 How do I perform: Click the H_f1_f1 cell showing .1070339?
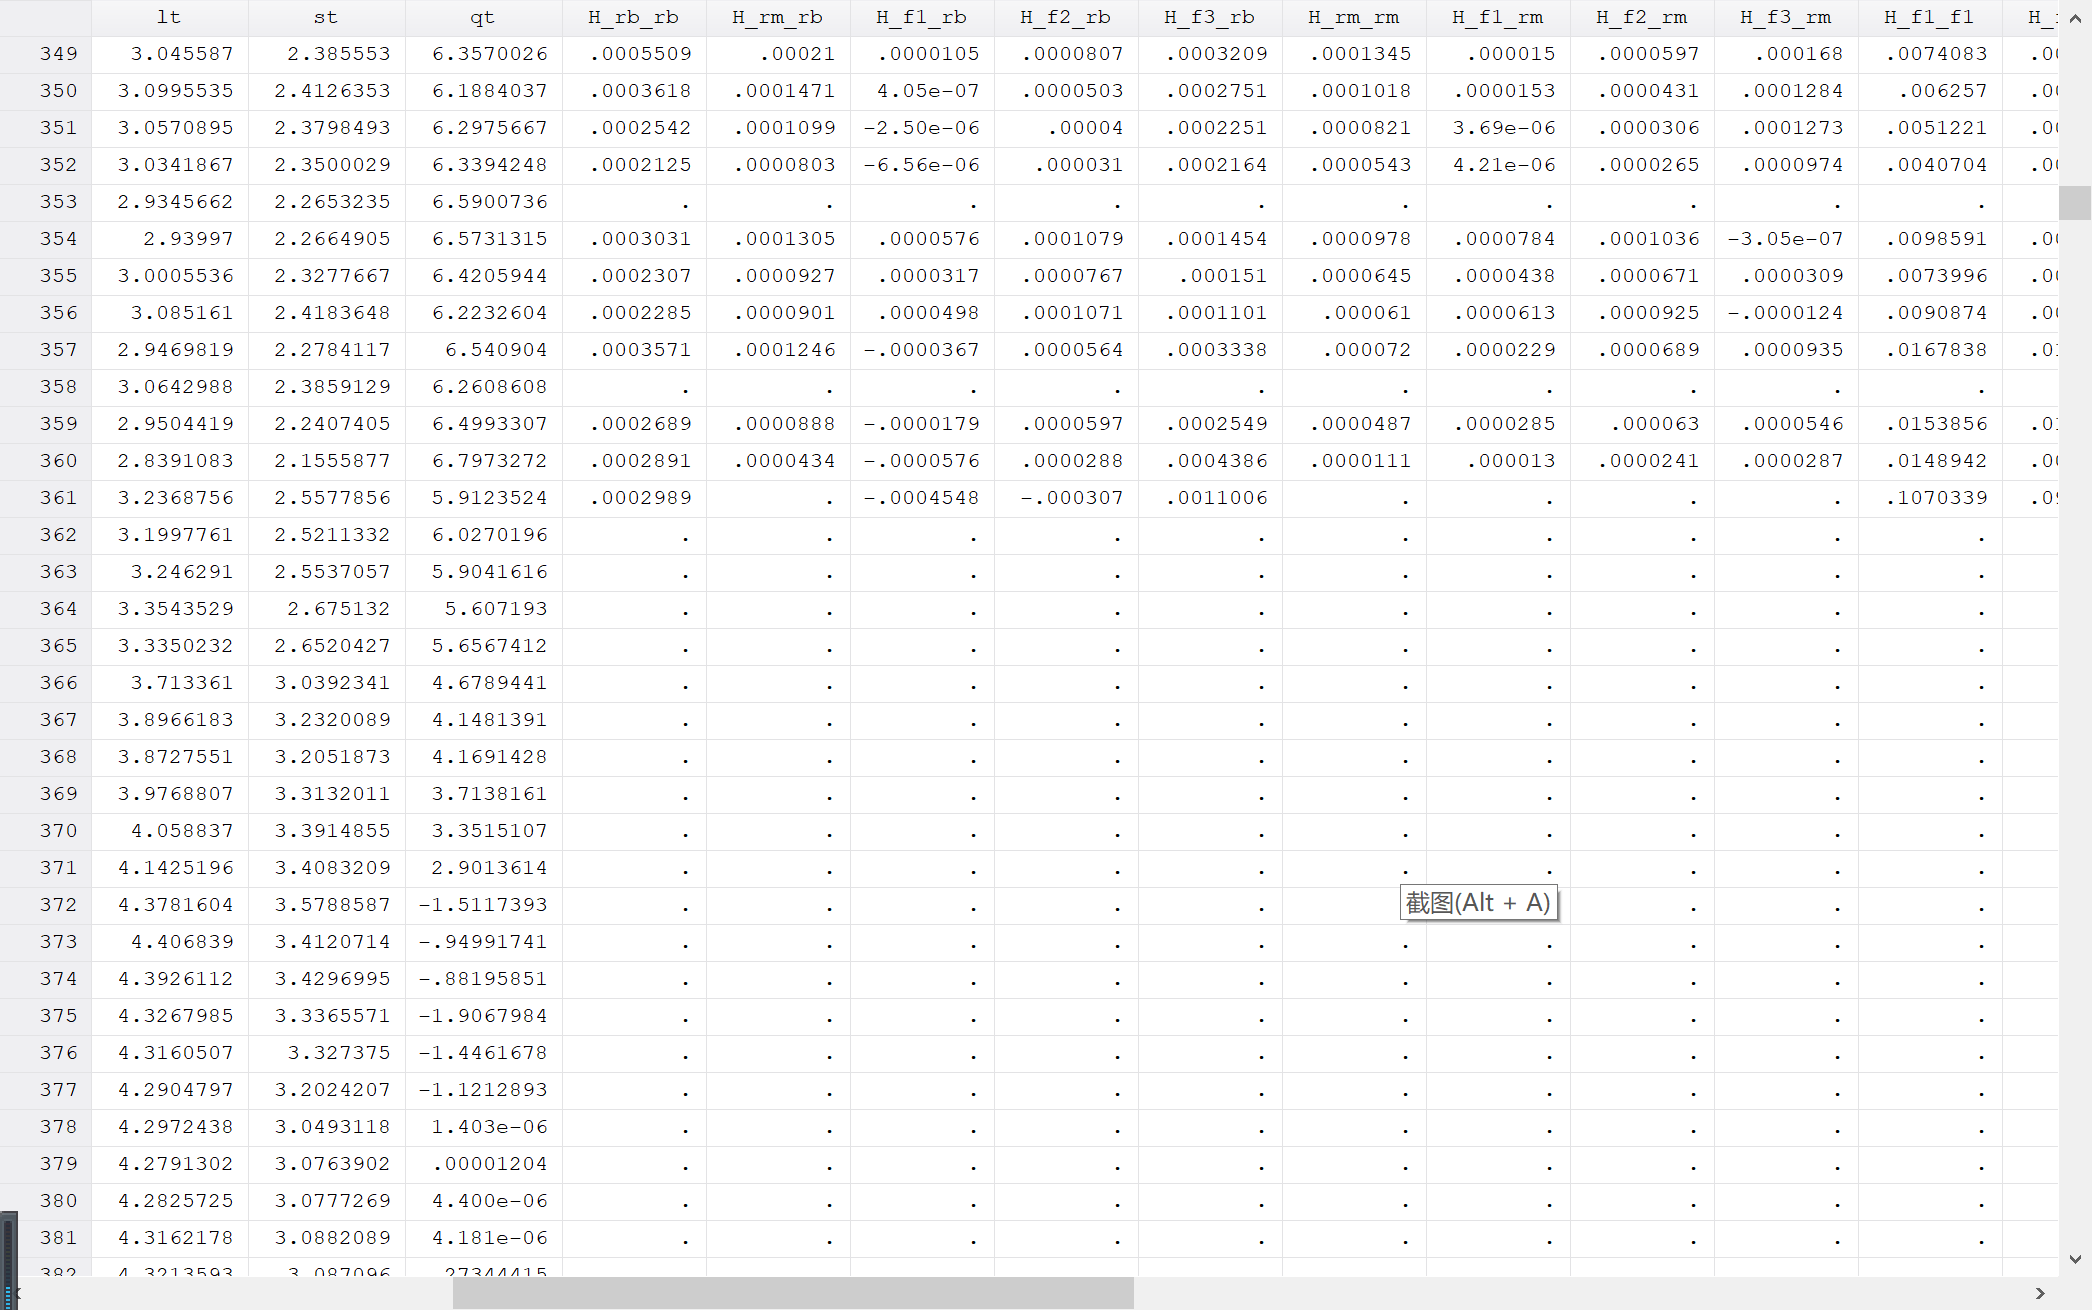[1936, 498]
